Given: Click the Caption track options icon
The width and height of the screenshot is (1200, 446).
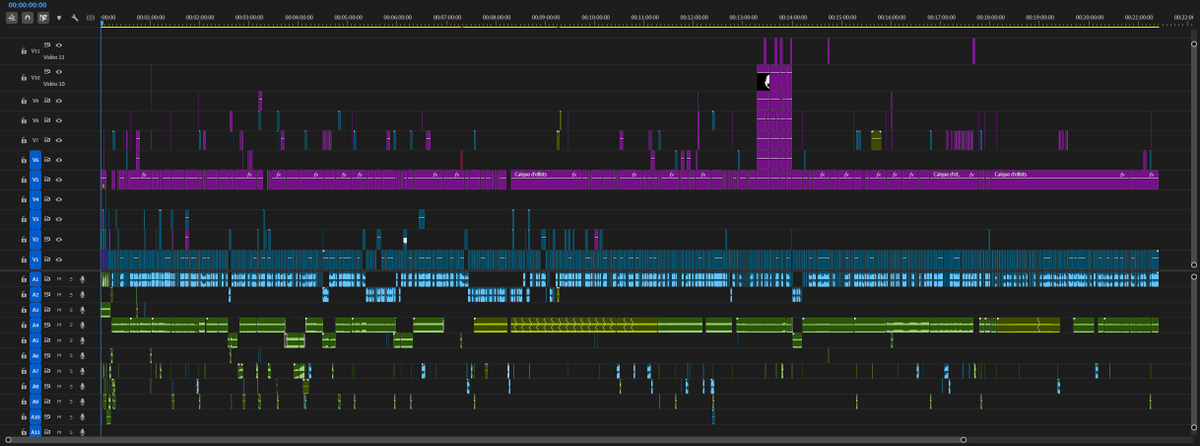Looking at the screenshot, I should tap(91, 18).
